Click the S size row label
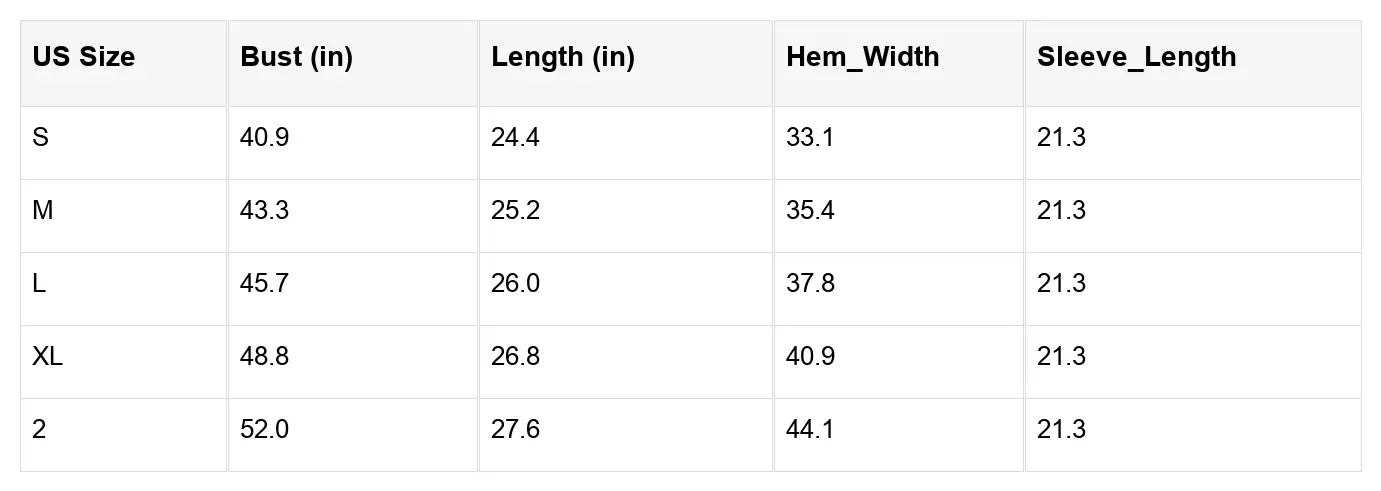Screen dimensions: 1381x491 point(40,138)
